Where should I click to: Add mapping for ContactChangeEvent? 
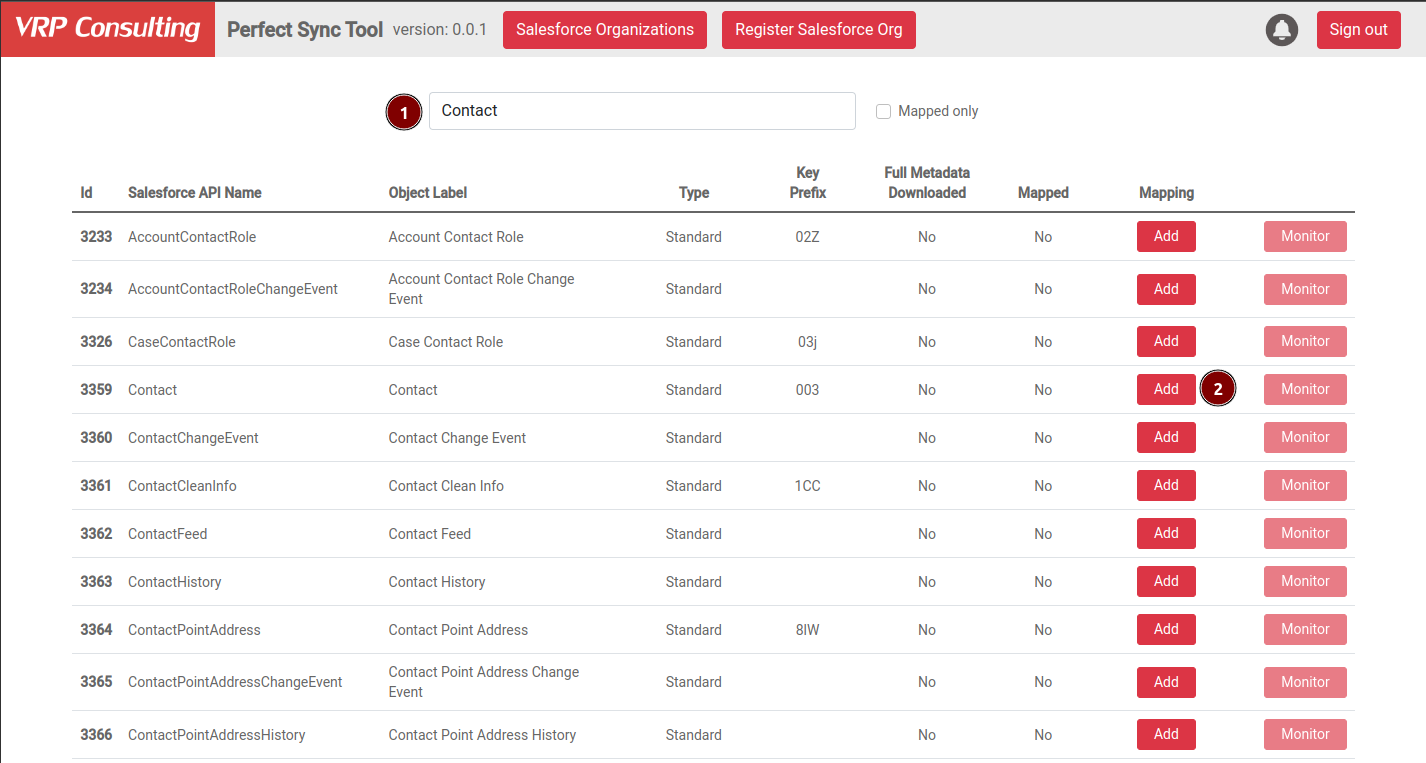click(1166, 437)
